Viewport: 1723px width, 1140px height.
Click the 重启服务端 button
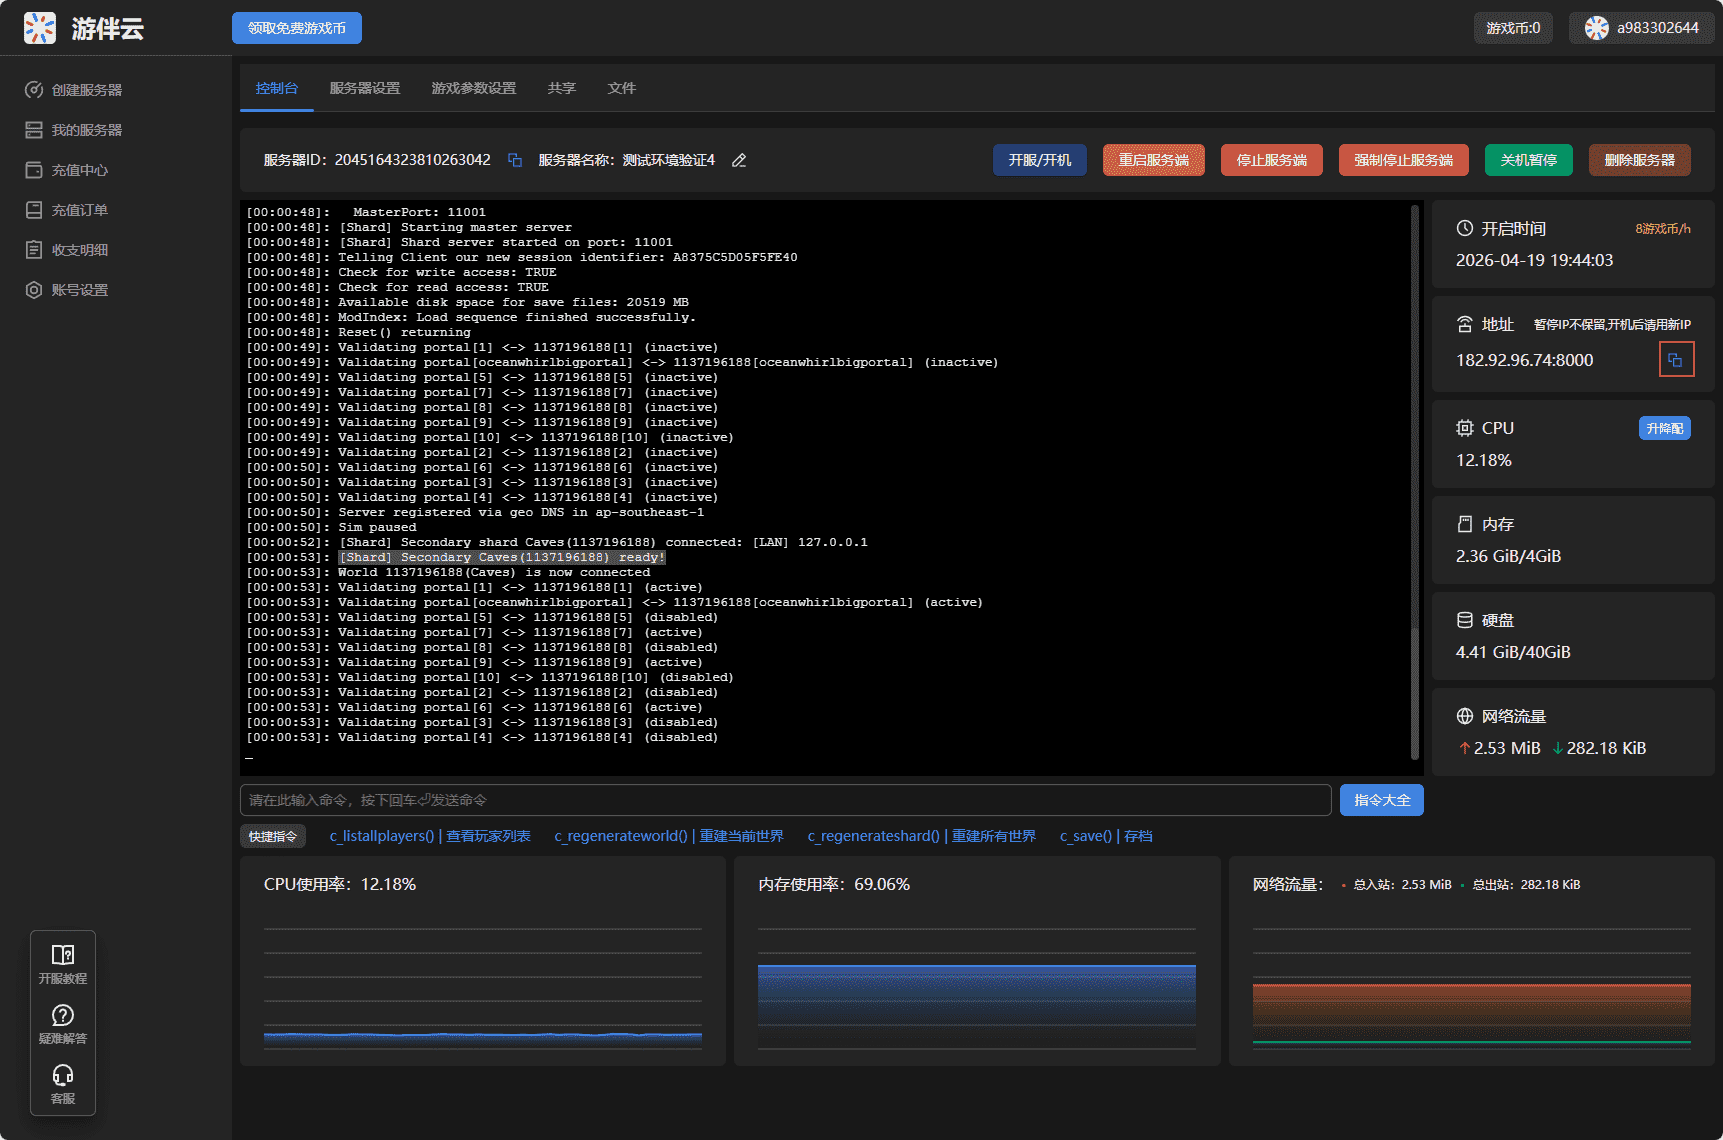[1154, 160]
